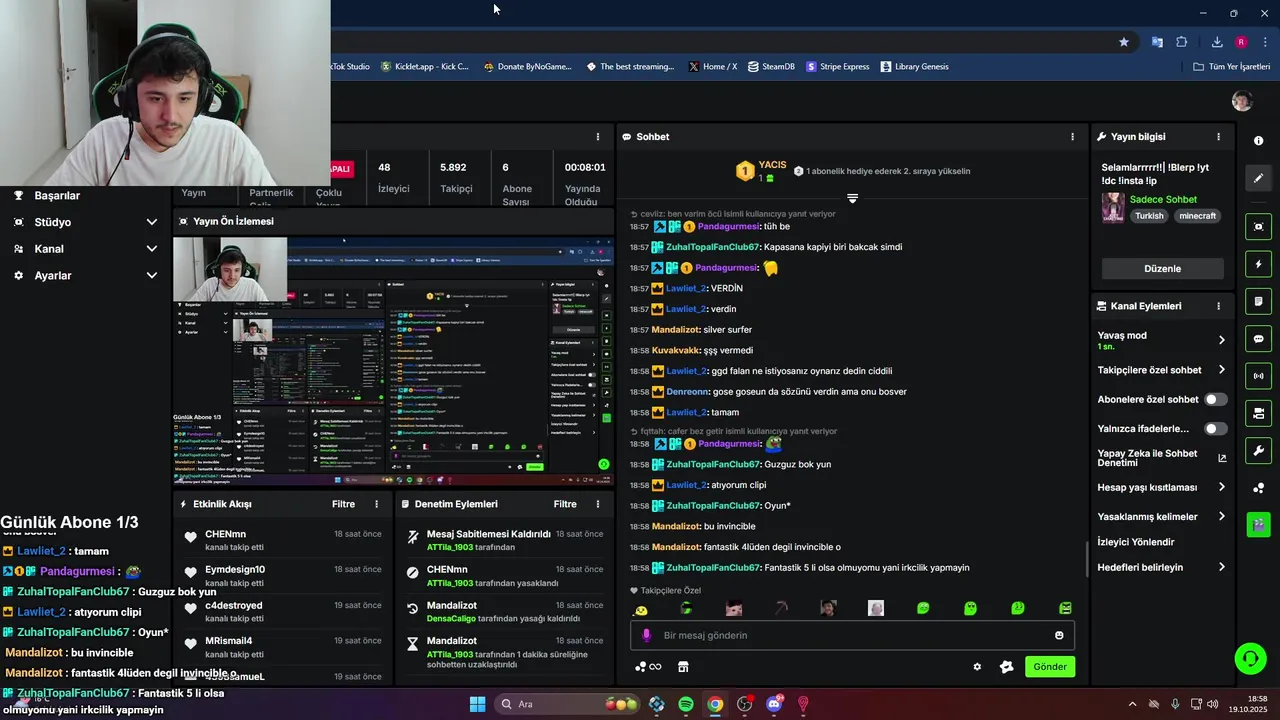The height and width of the screenshot is (720, 1280).
Task: Open Yapay Zeka ile Sohbet Denetimi link
Action: 1162,458
